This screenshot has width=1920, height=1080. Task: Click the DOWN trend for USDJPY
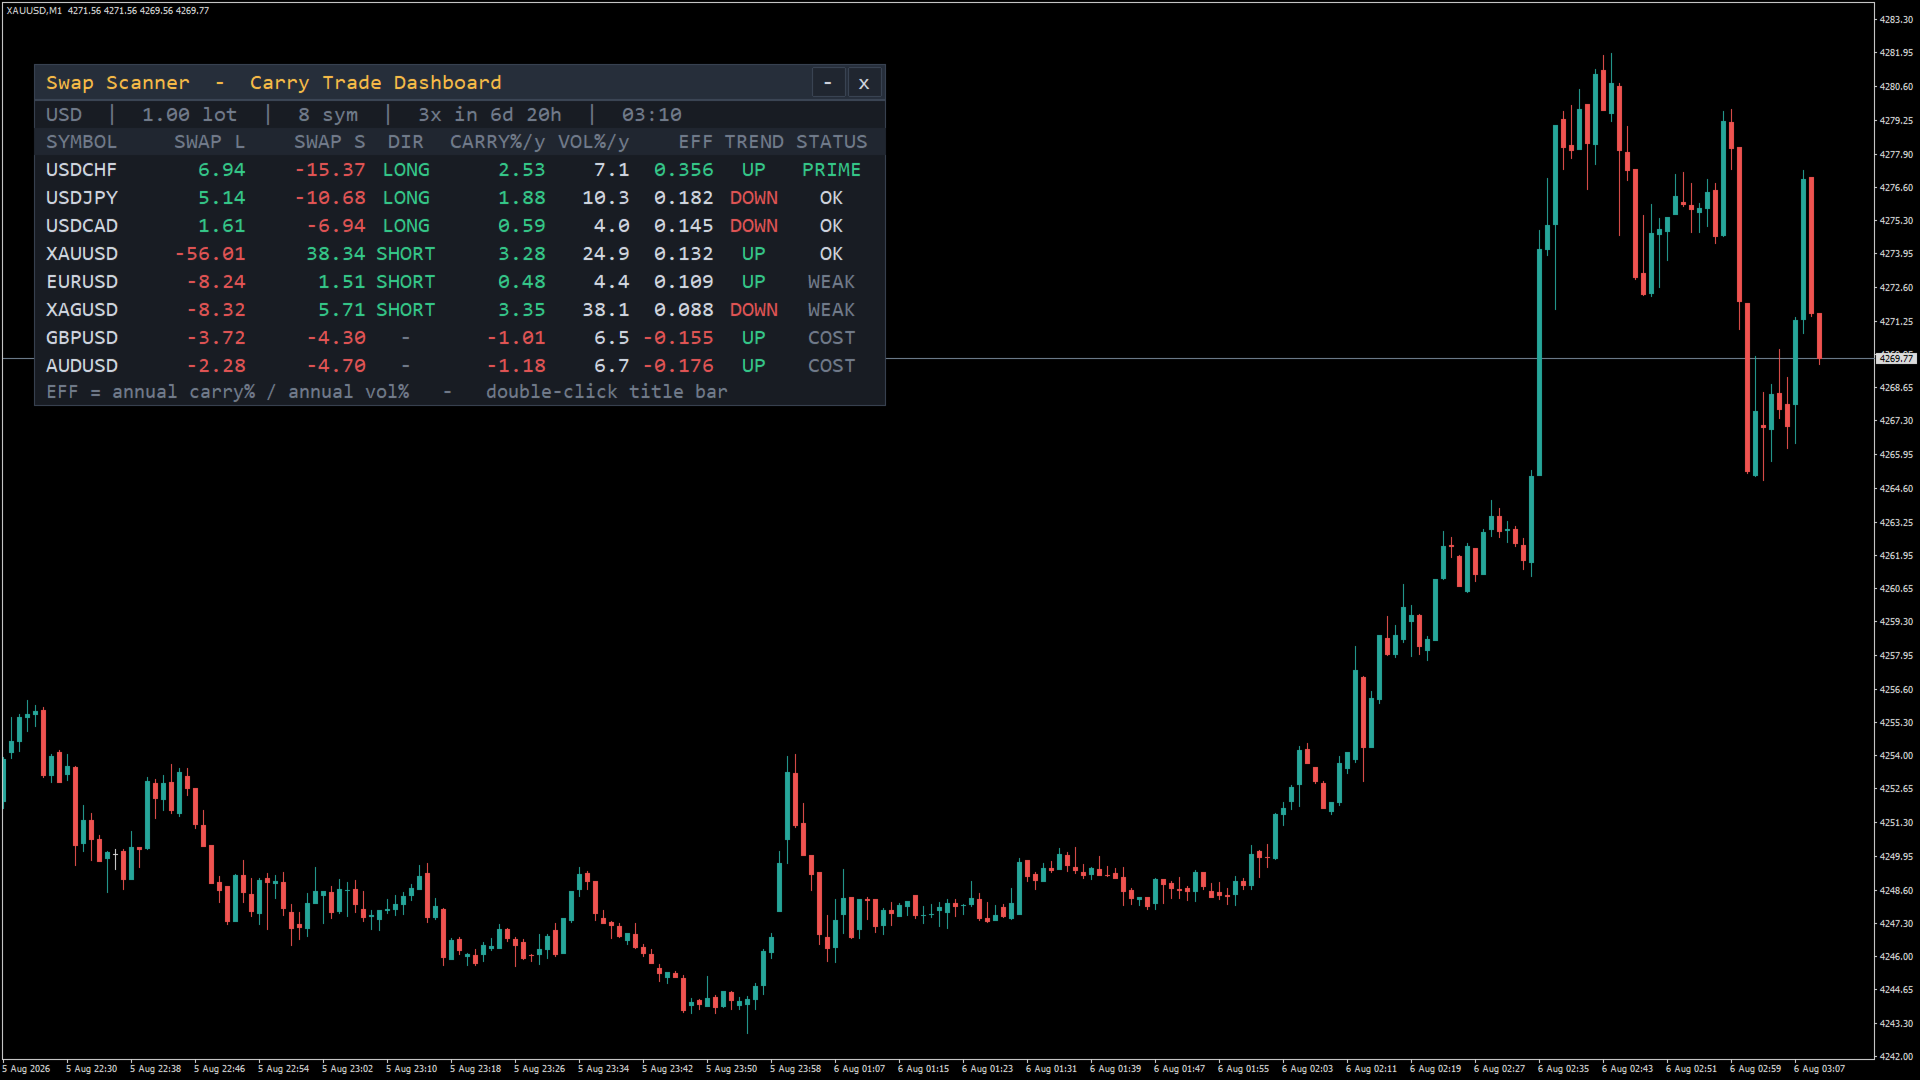754,198
